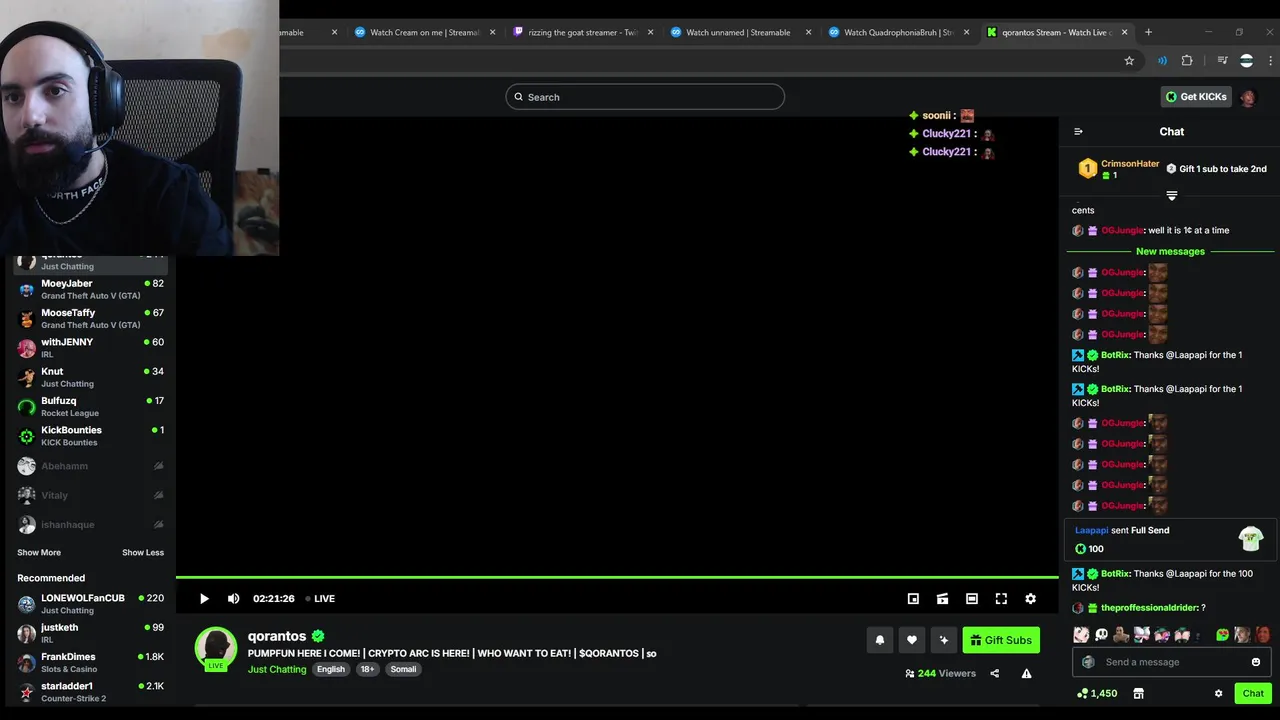
Task: Open the Just Chatting category link
Action: click(277, 670)
